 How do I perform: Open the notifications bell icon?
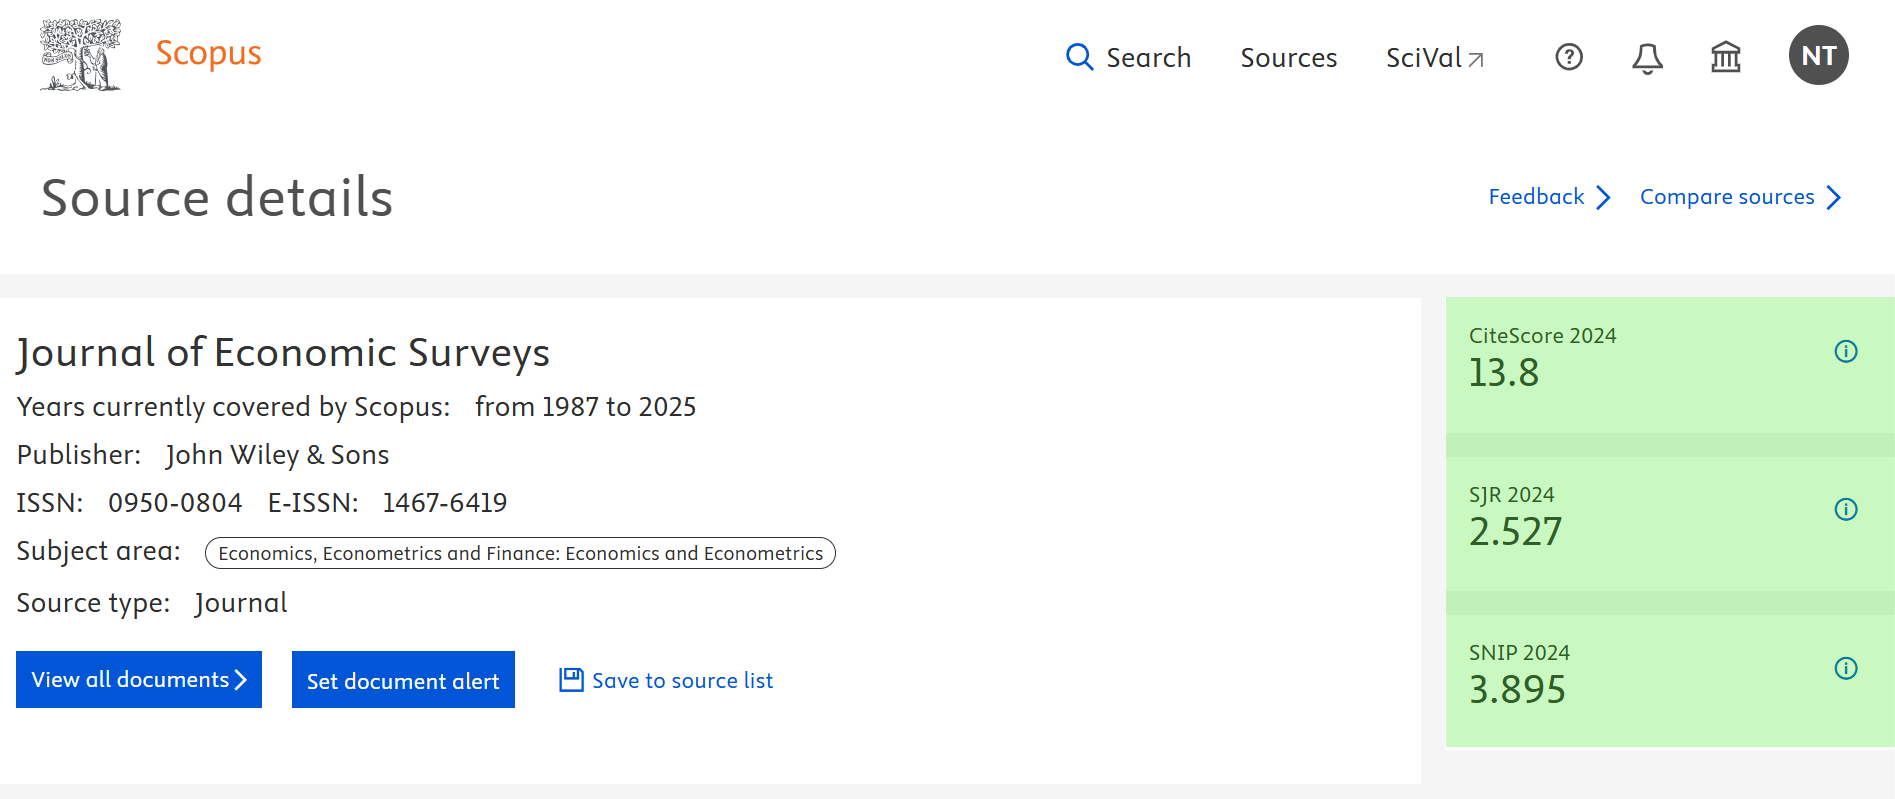coord(1647,58)
